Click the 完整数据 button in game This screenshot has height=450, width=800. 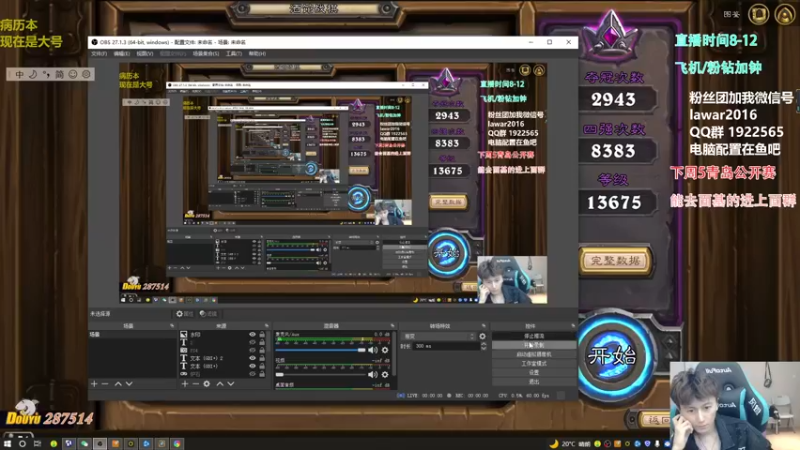(615, 261)
